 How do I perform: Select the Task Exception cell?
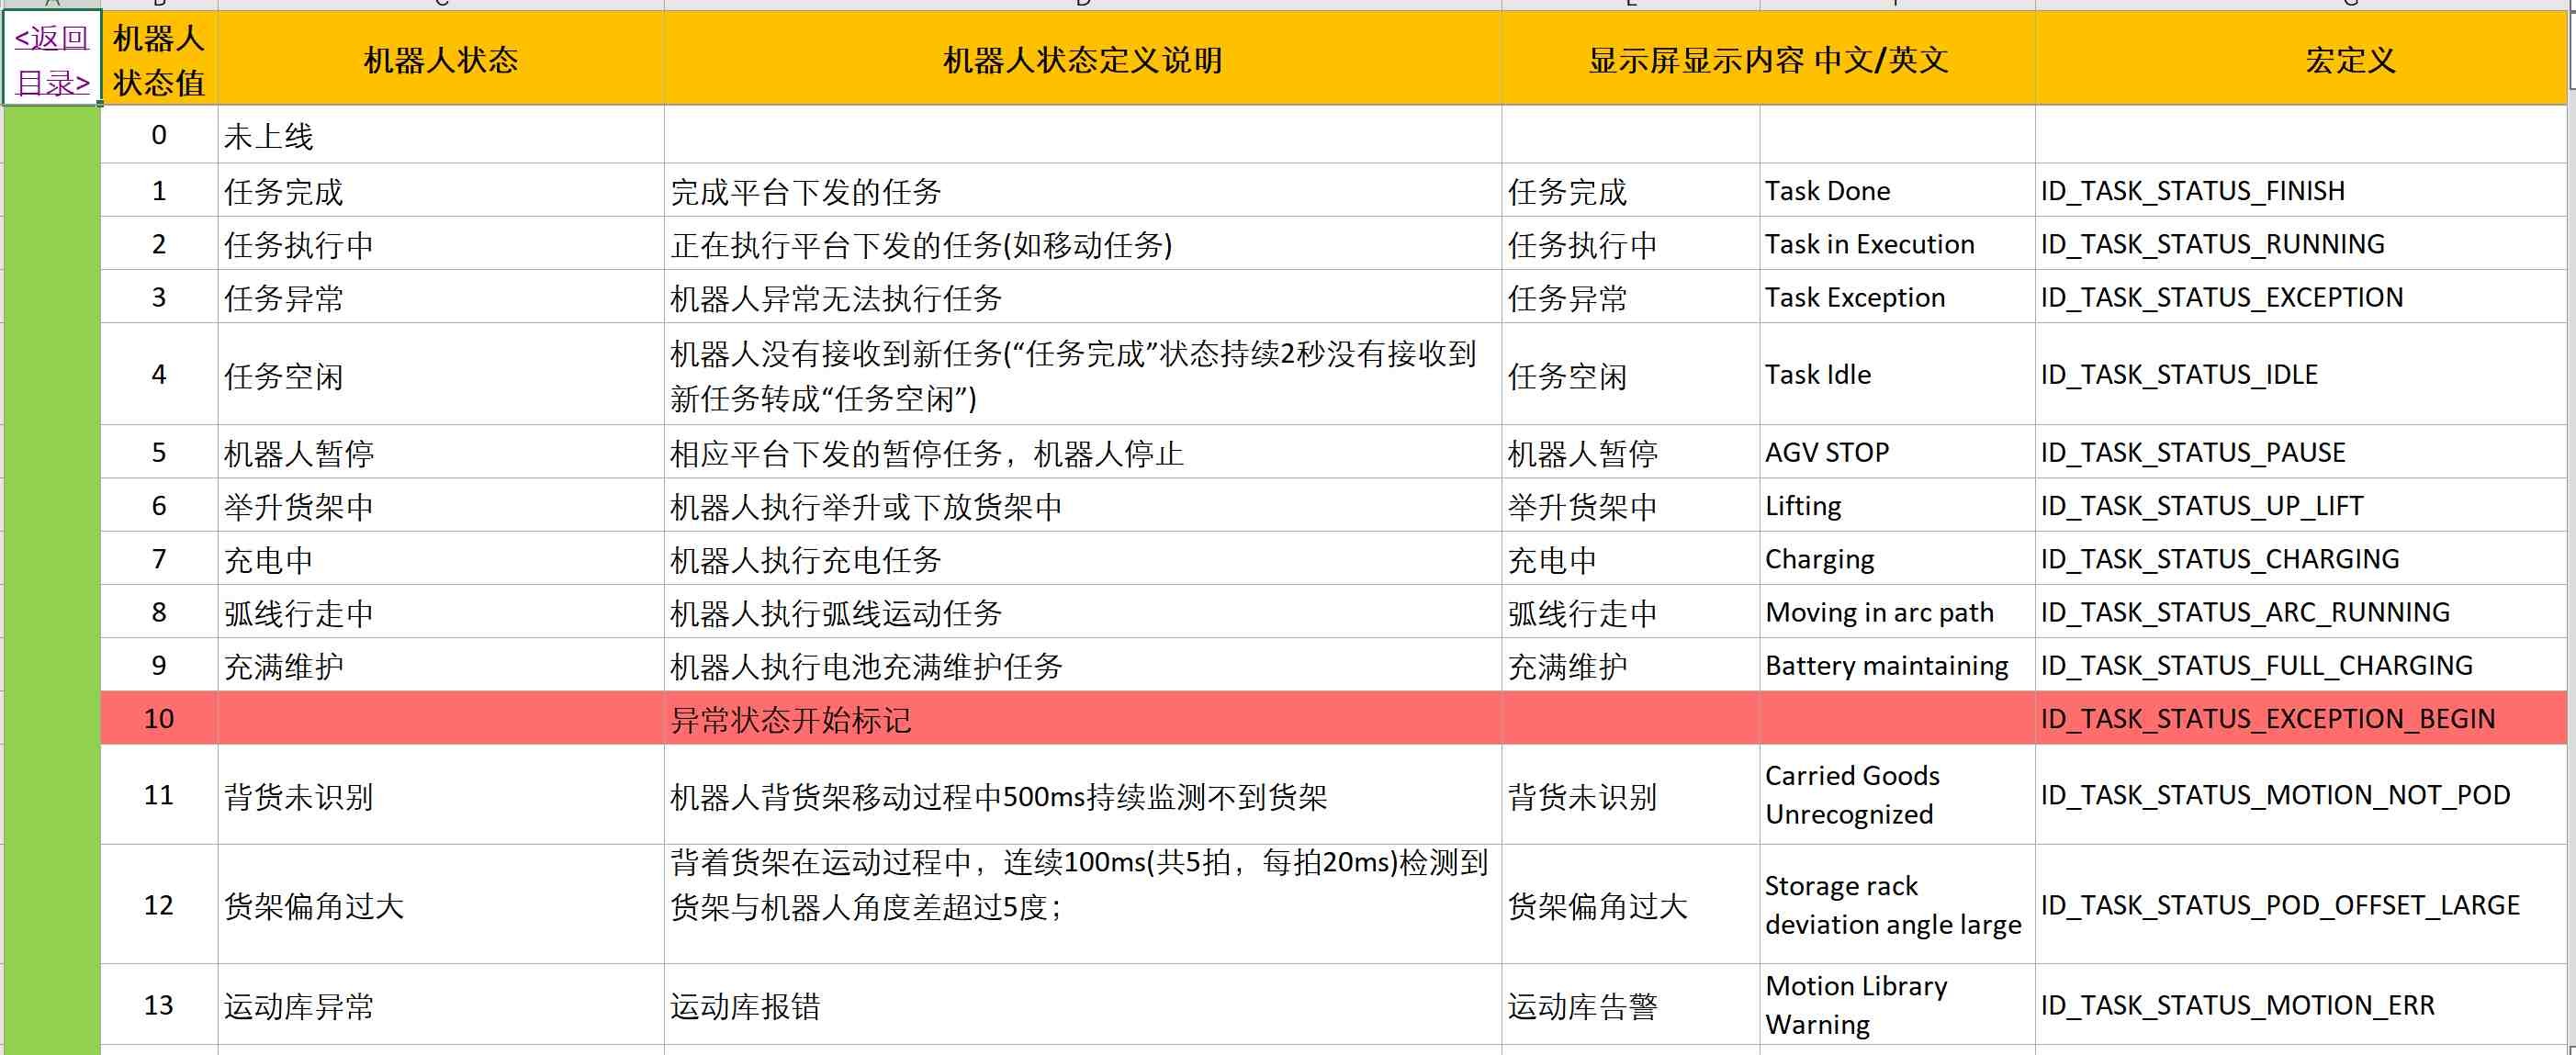tap(1854, 297)
